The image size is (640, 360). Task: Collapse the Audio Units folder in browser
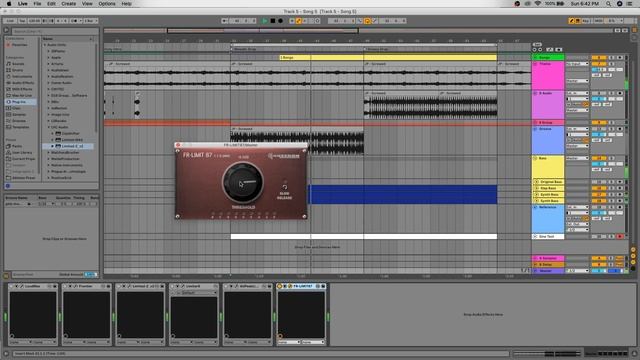coord(45,45)
